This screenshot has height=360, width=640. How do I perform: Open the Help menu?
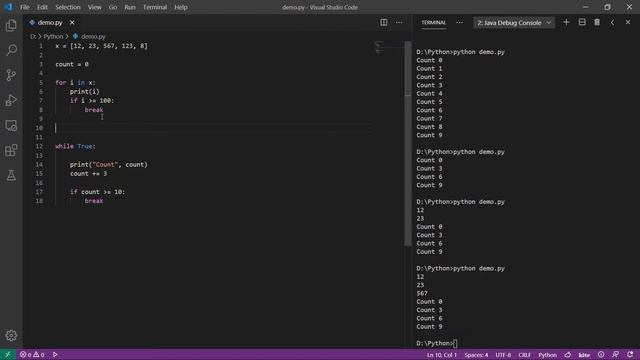181,7
